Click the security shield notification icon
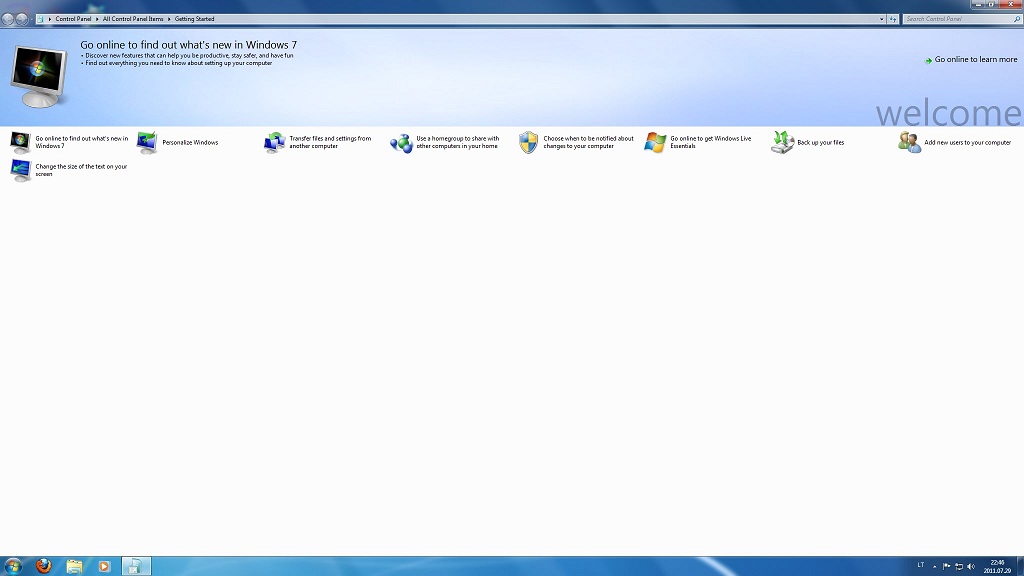Screen dimensions: 1024x576 [x=528, y=143]
